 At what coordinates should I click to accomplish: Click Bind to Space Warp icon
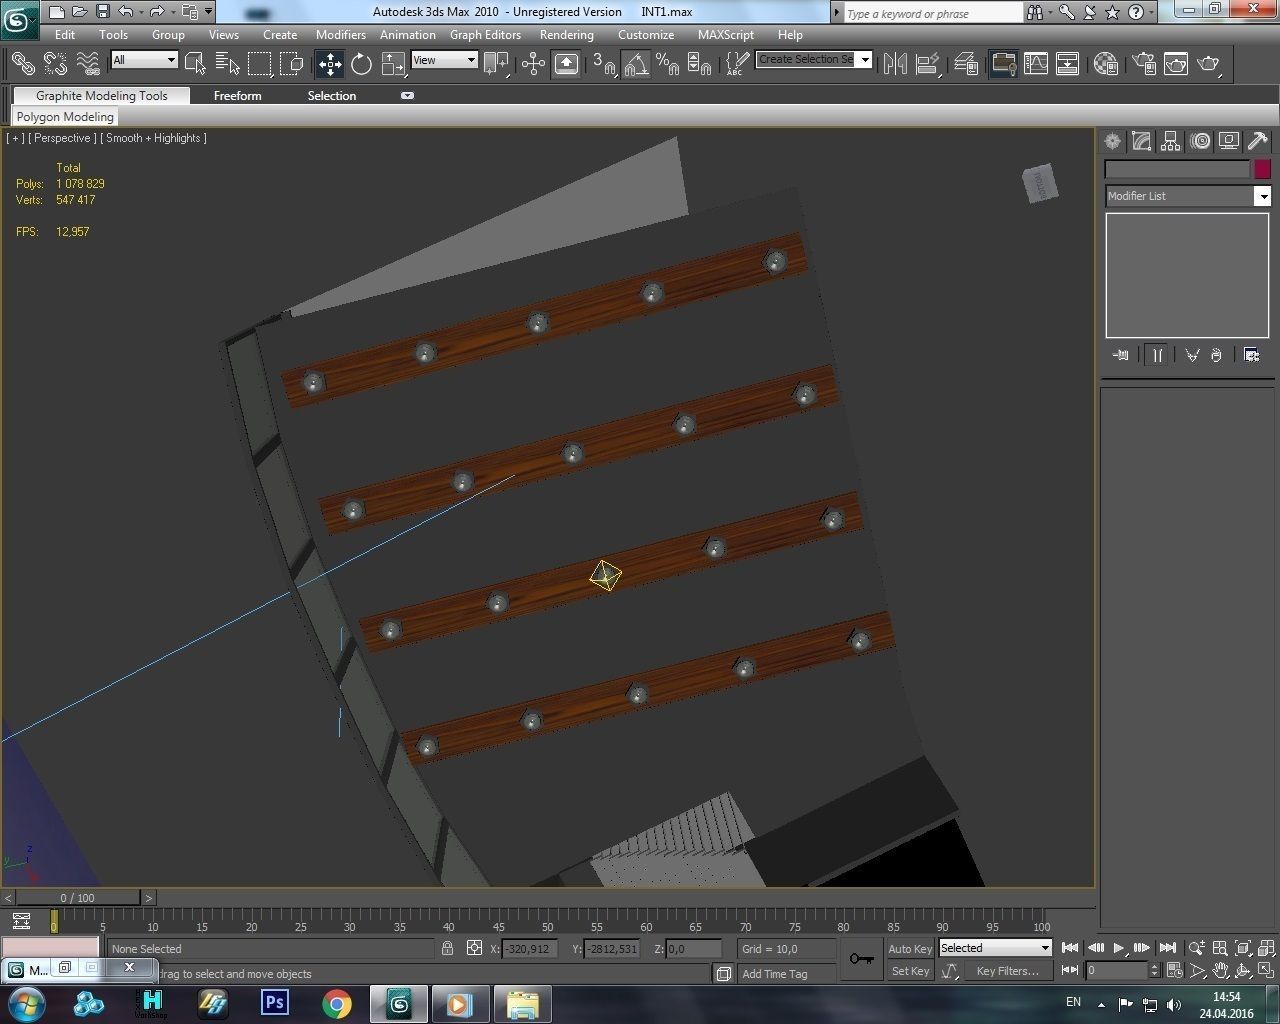(x=89, y=64)
